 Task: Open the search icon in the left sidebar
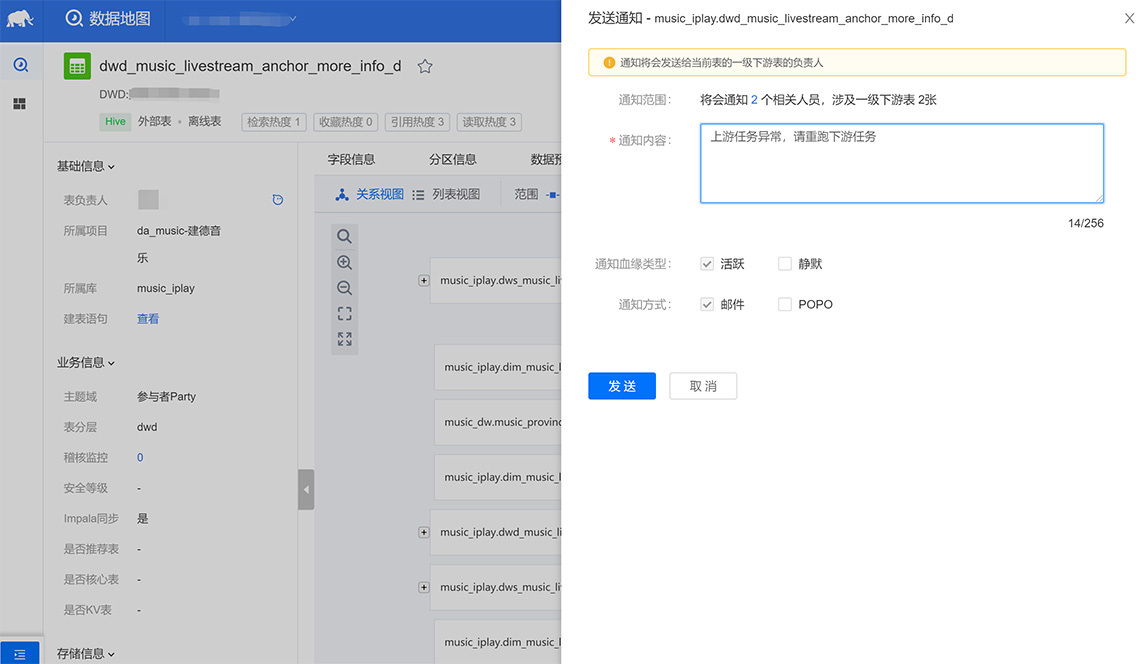click(x=21, y=63)
